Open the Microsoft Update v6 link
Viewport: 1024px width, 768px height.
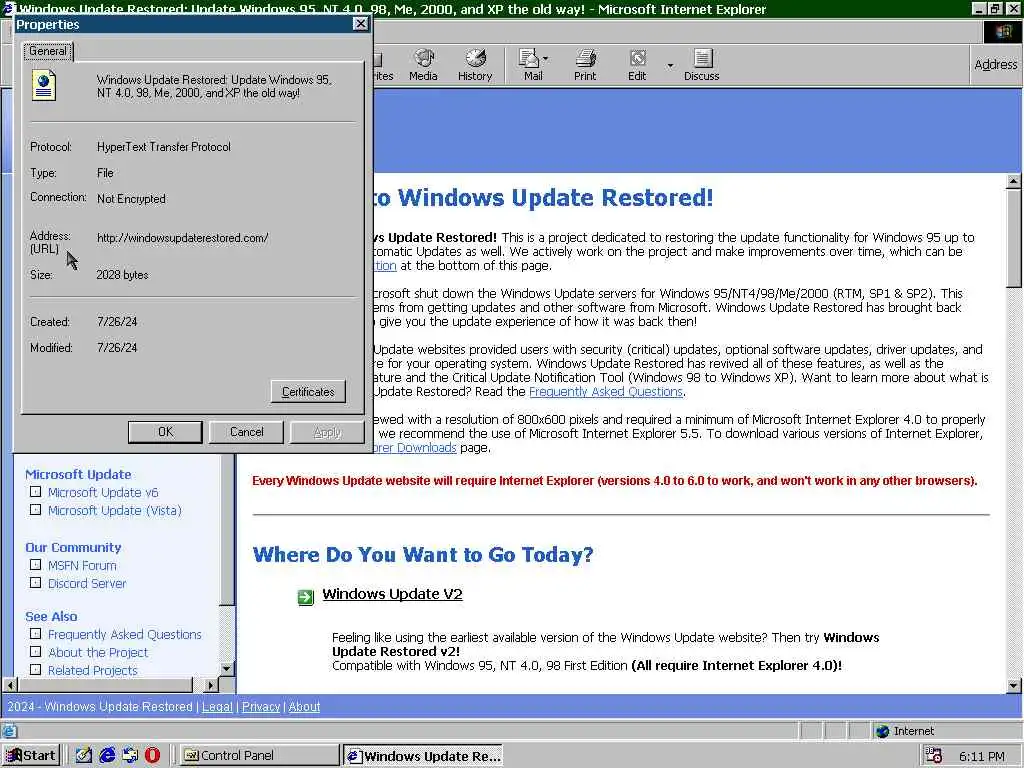pyautogui.click(x=103, y=492)
